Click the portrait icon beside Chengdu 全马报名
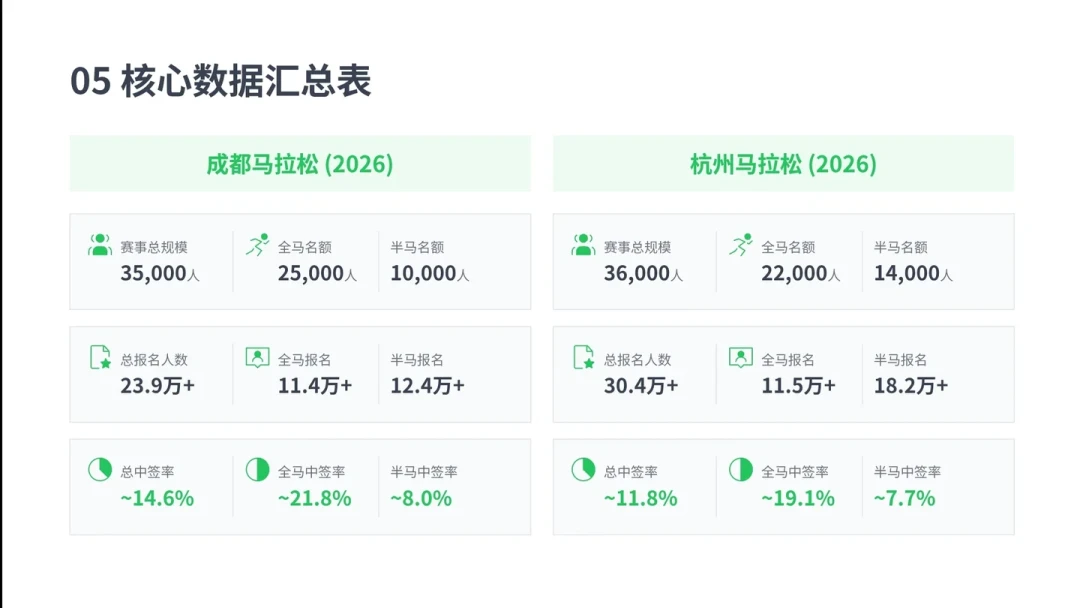1080x608 pixels. tap(258, 357)
